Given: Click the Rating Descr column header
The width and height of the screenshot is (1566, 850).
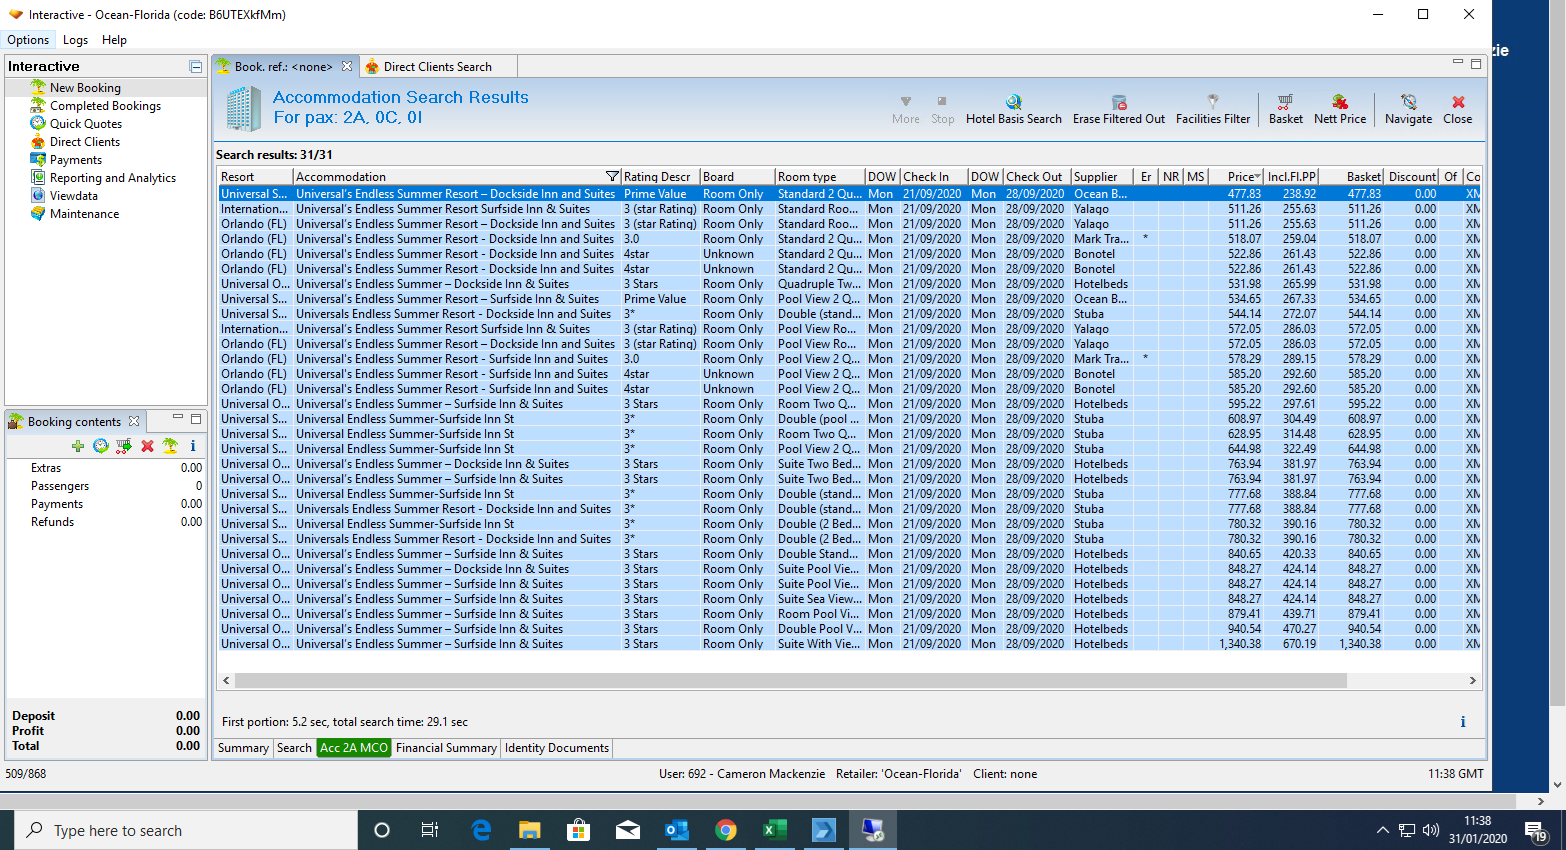Looking at the screenshot, I should pos(660,177).
